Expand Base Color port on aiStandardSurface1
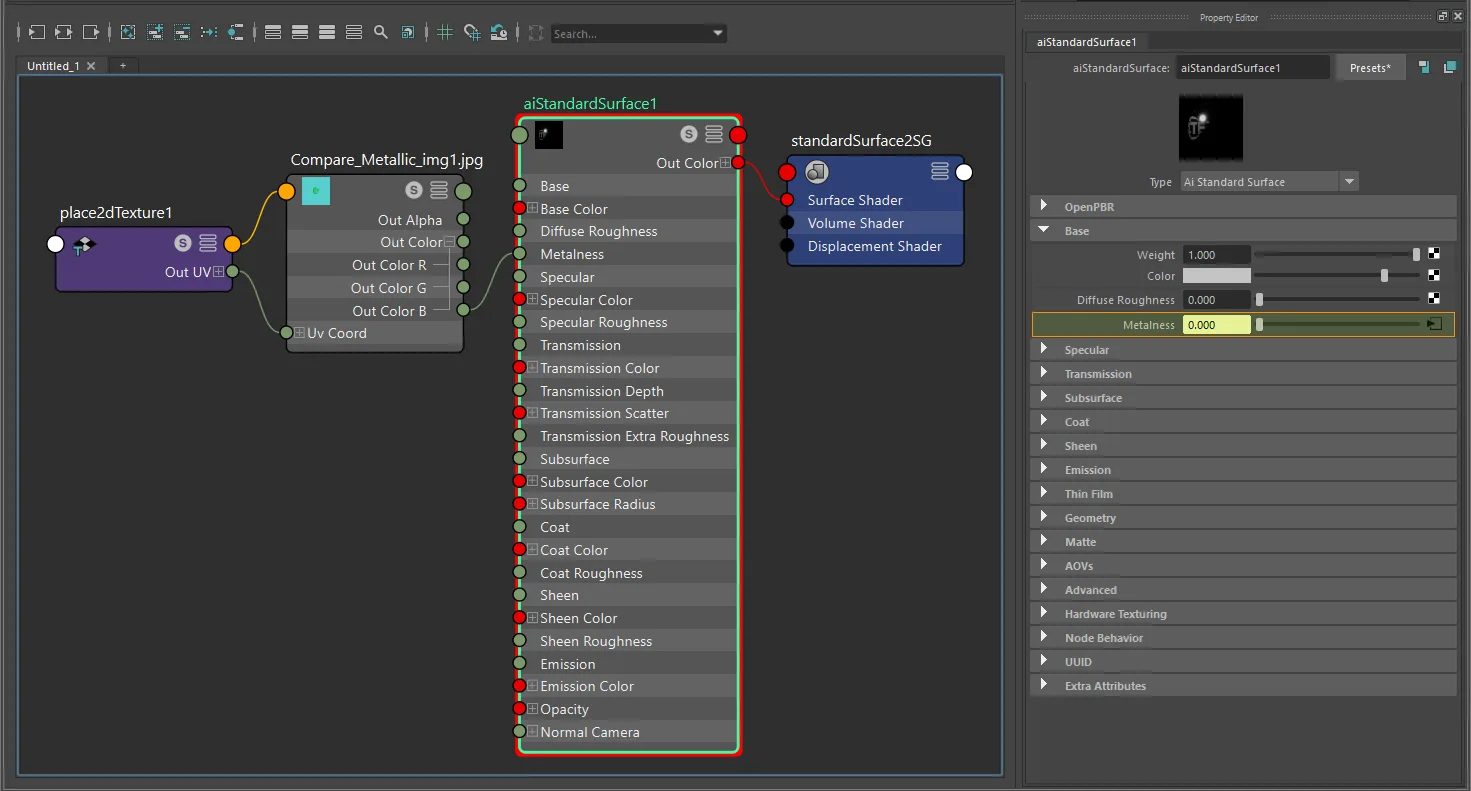Screen dimensions: 1471x791 (x=533, y=209)
